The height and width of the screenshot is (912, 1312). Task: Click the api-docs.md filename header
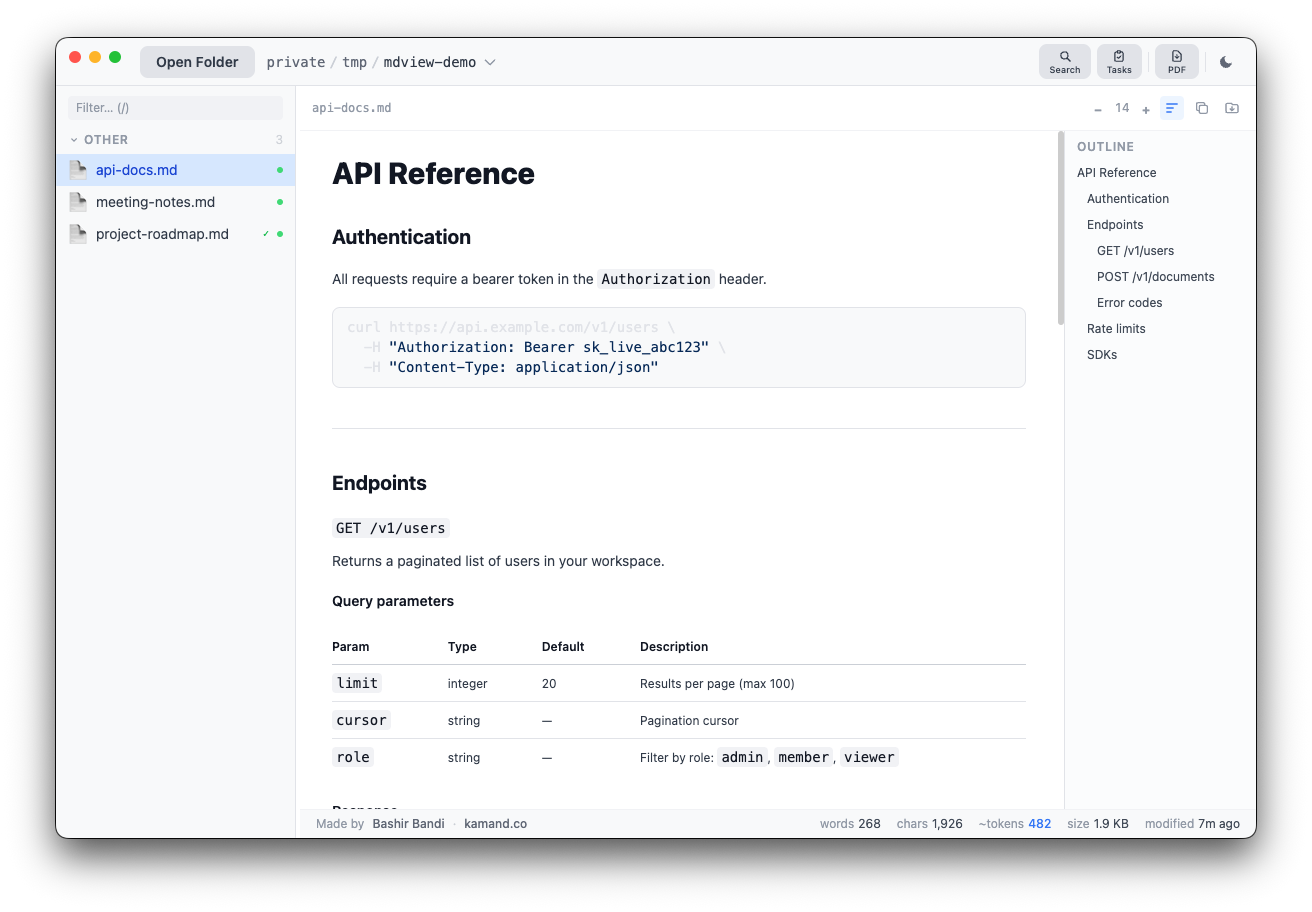click(352, 108)
